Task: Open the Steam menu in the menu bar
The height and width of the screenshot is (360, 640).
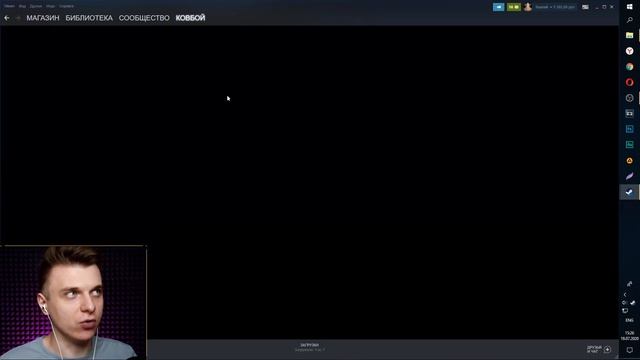Action: [x=9, y=6]
